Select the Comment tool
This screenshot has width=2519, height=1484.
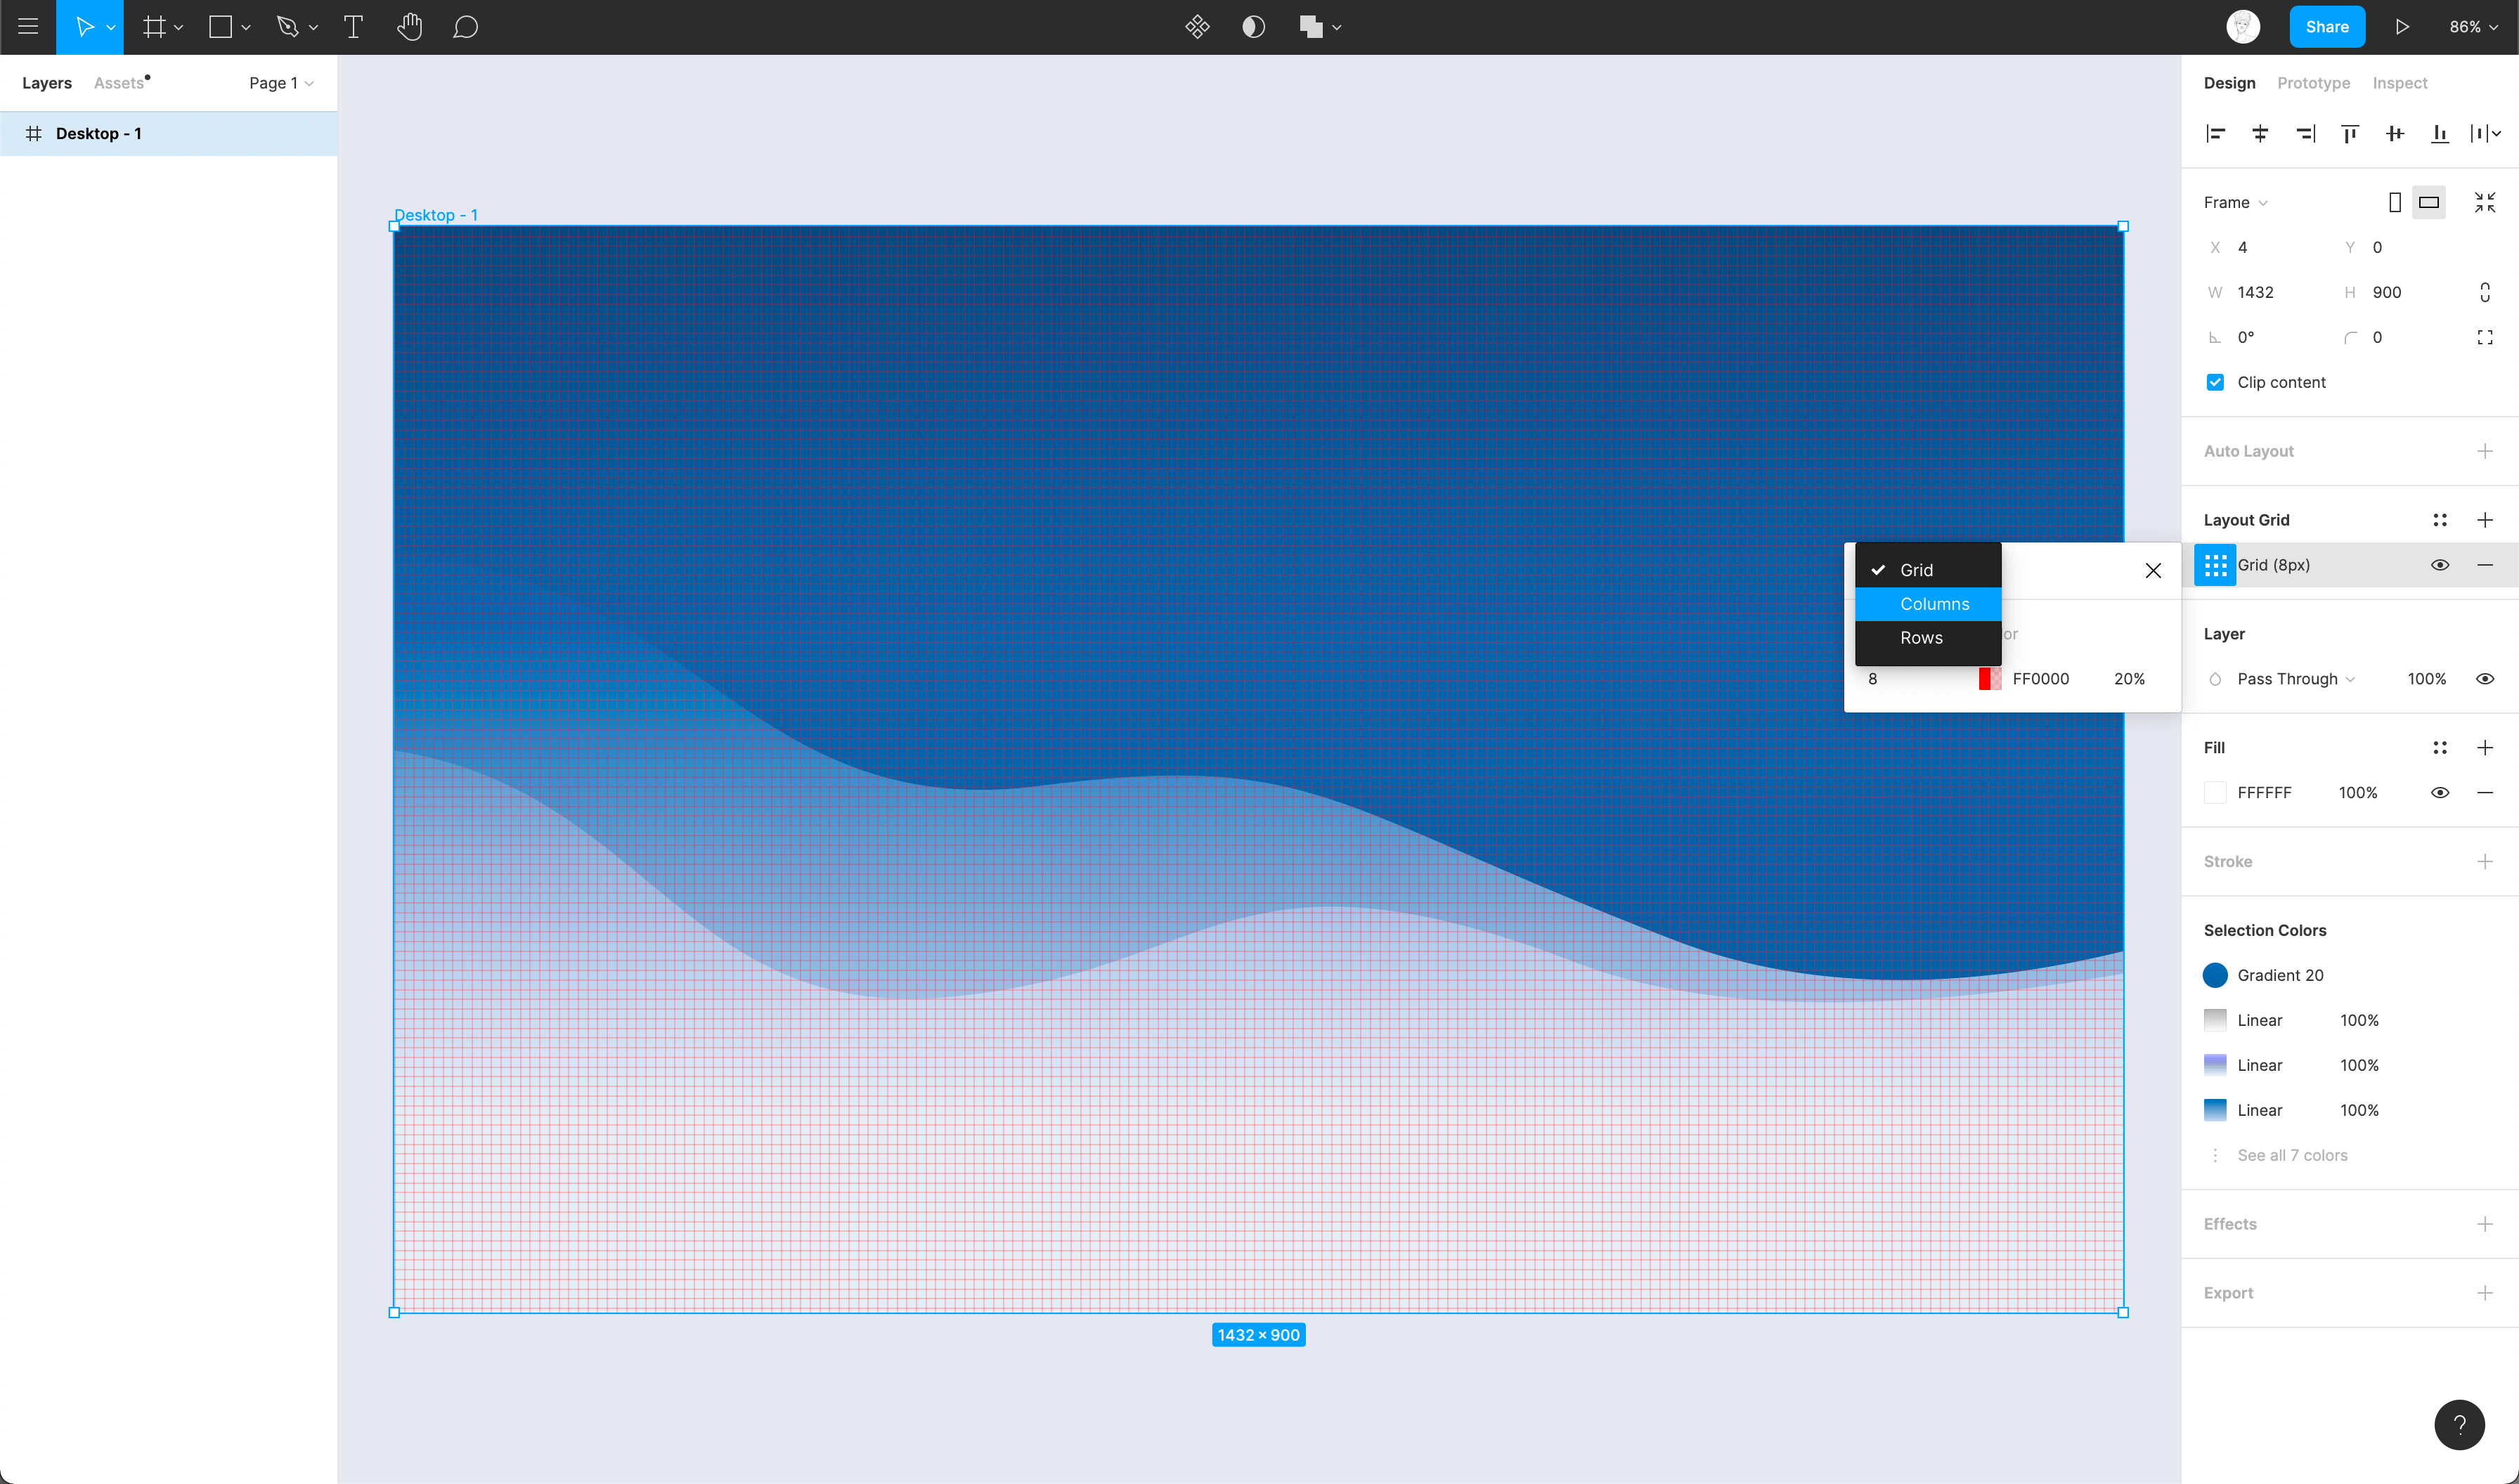point(465,27)
